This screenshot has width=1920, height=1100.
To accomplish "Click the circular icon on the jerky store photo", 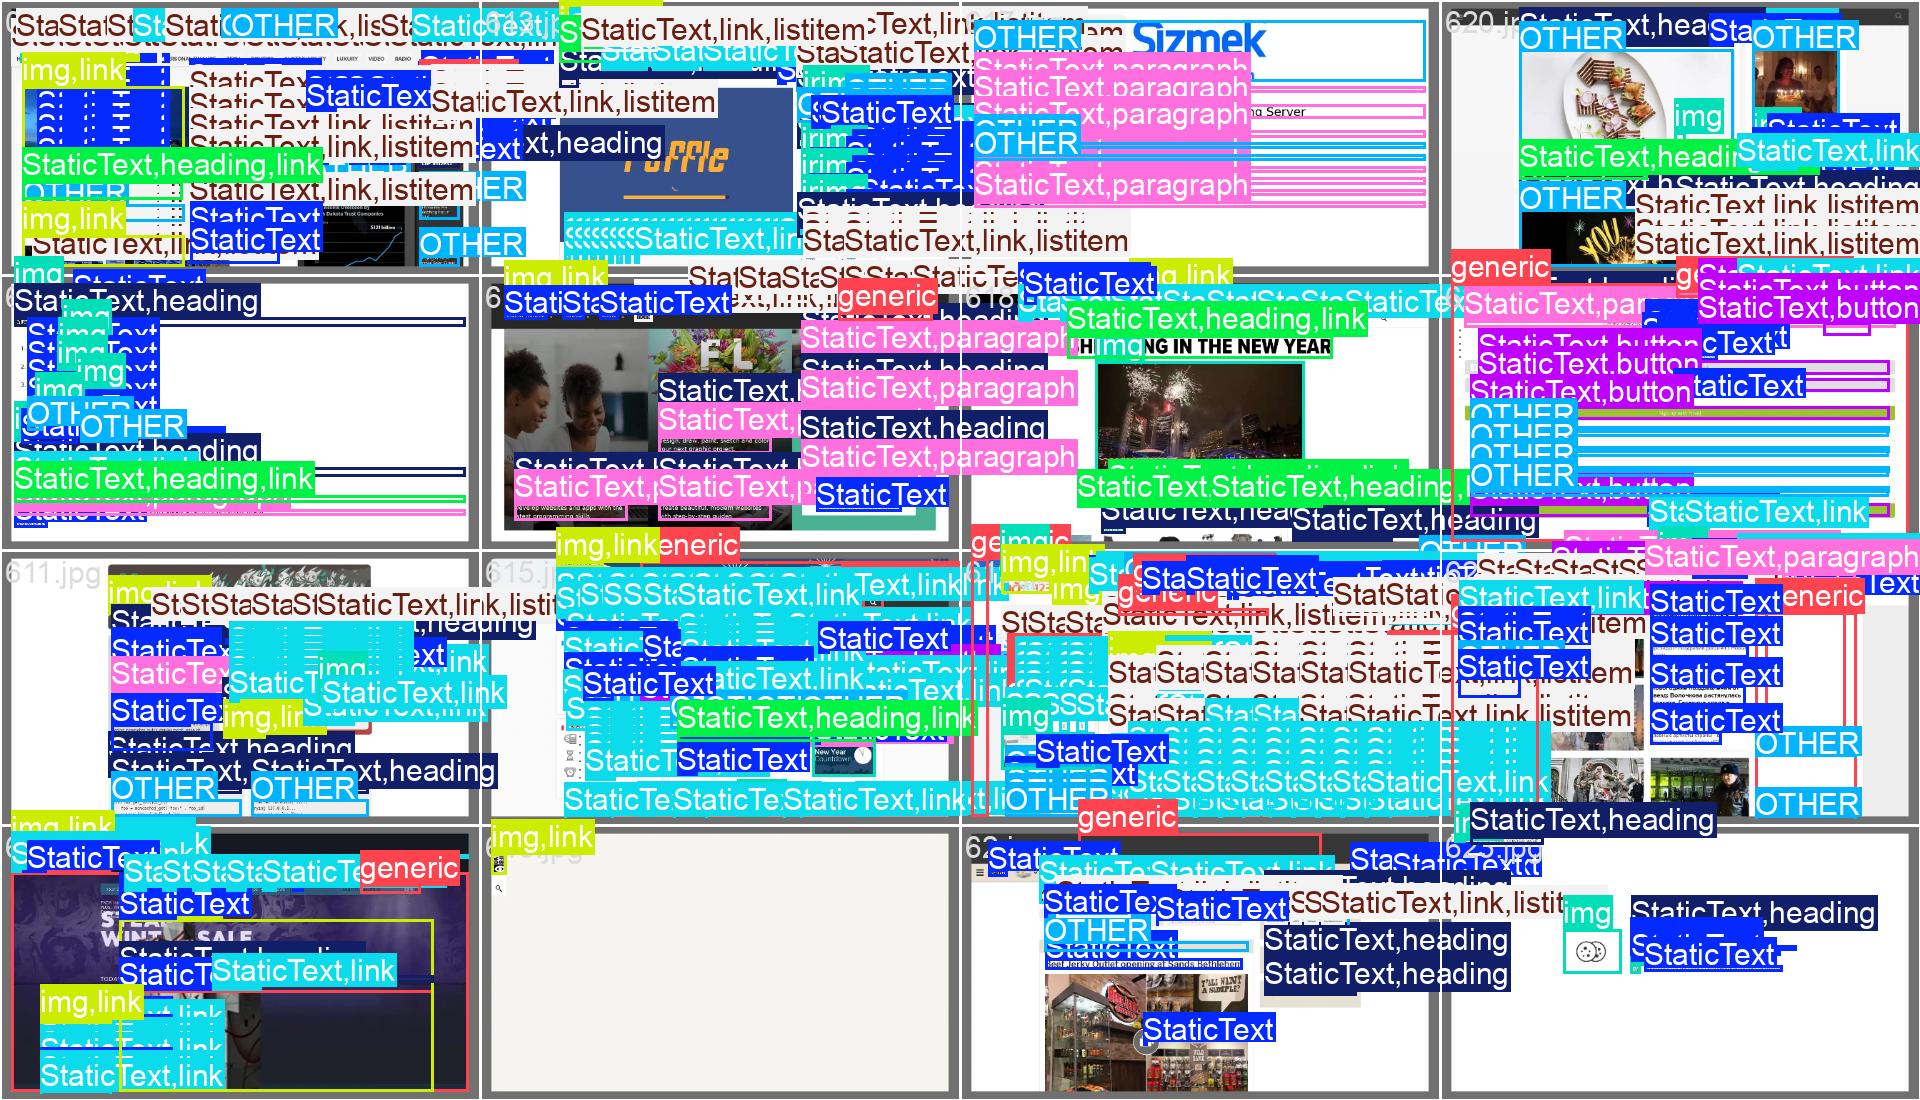I will pyautogui.click(x=1146, y=1043).
